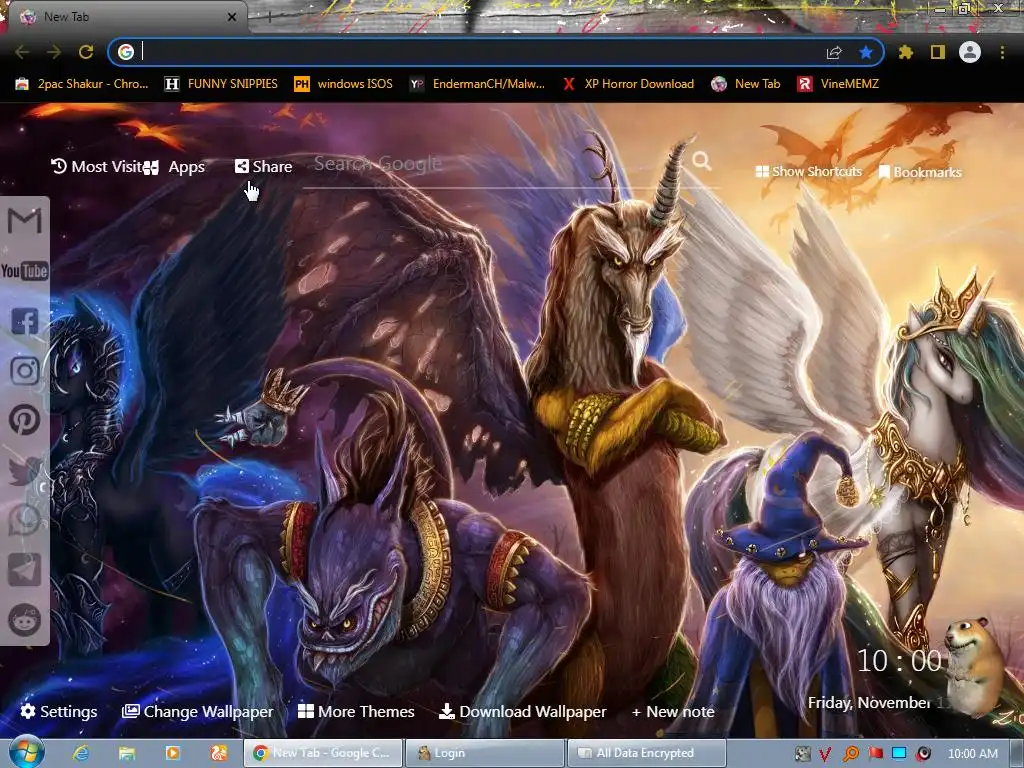Image resolution: width=1024 pixels, height=768 pixels.
Task: Close the New Tab browser tab
Action: point(232,17)
